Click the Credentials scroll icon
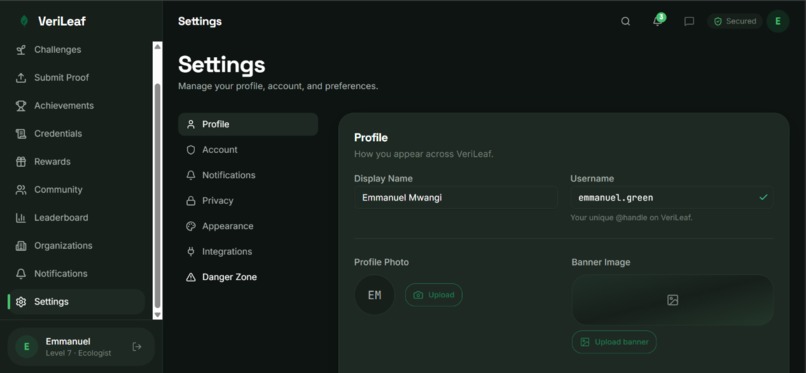The width and height of the screenshot is (806, 373). [21, 134]
